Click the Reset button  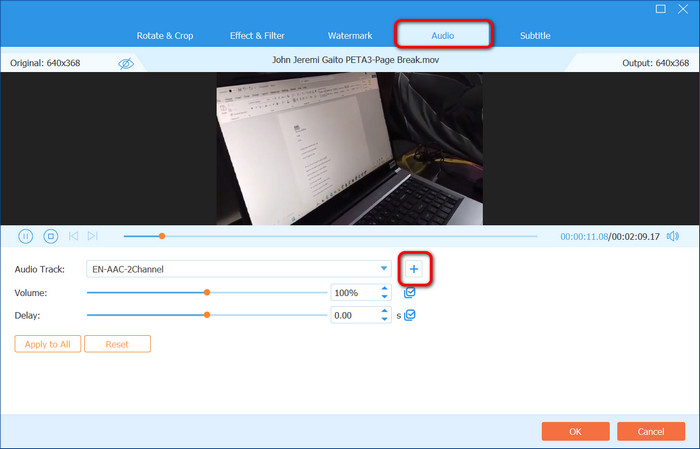[117, 343]
